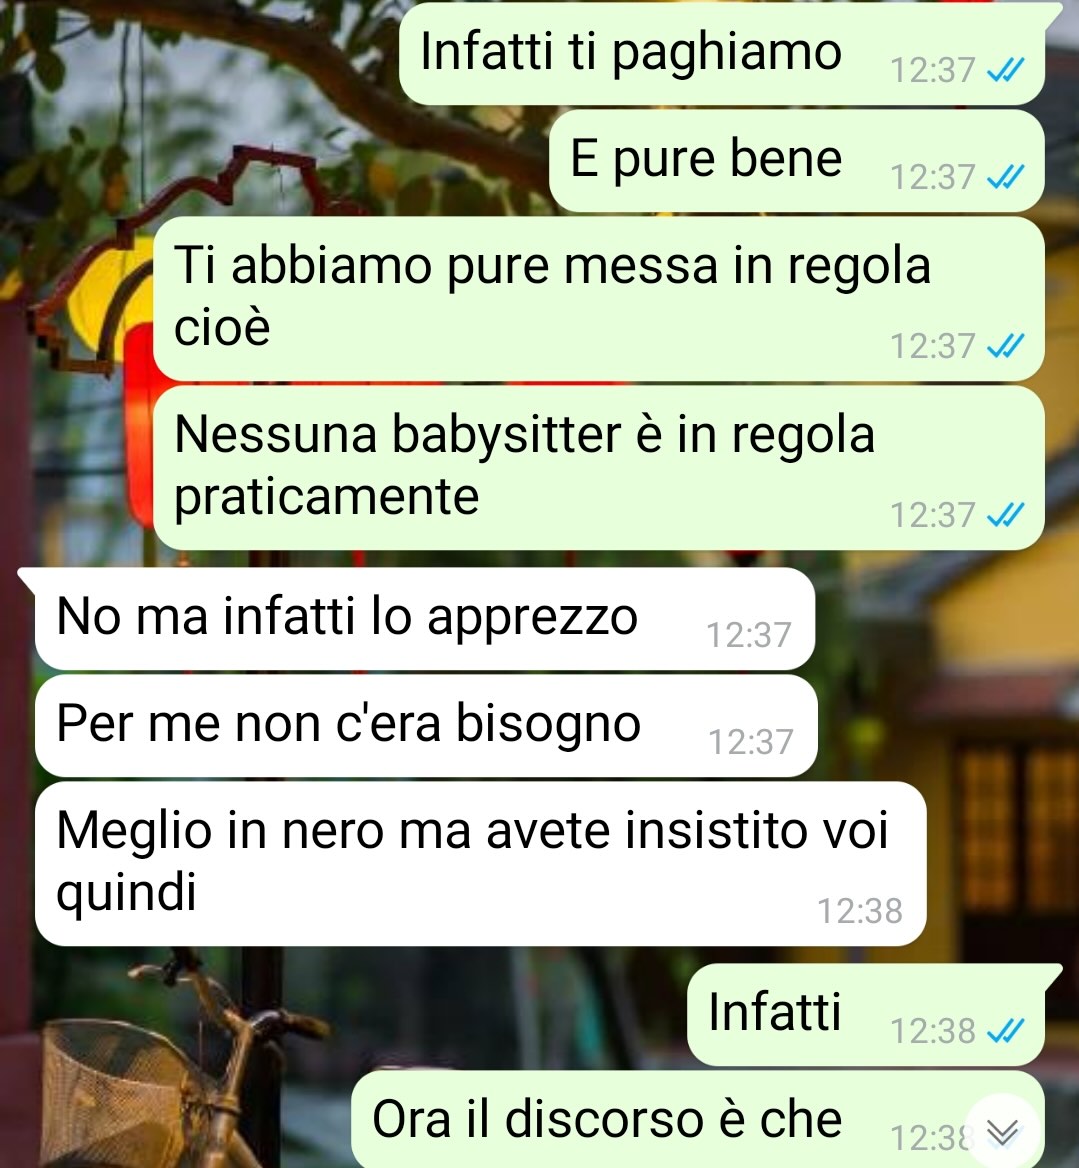Screen dimensions: 1079x1168
Task: Select the 'Infatti ti paghiamo' message bubble
Action: (x=722, y=54)
